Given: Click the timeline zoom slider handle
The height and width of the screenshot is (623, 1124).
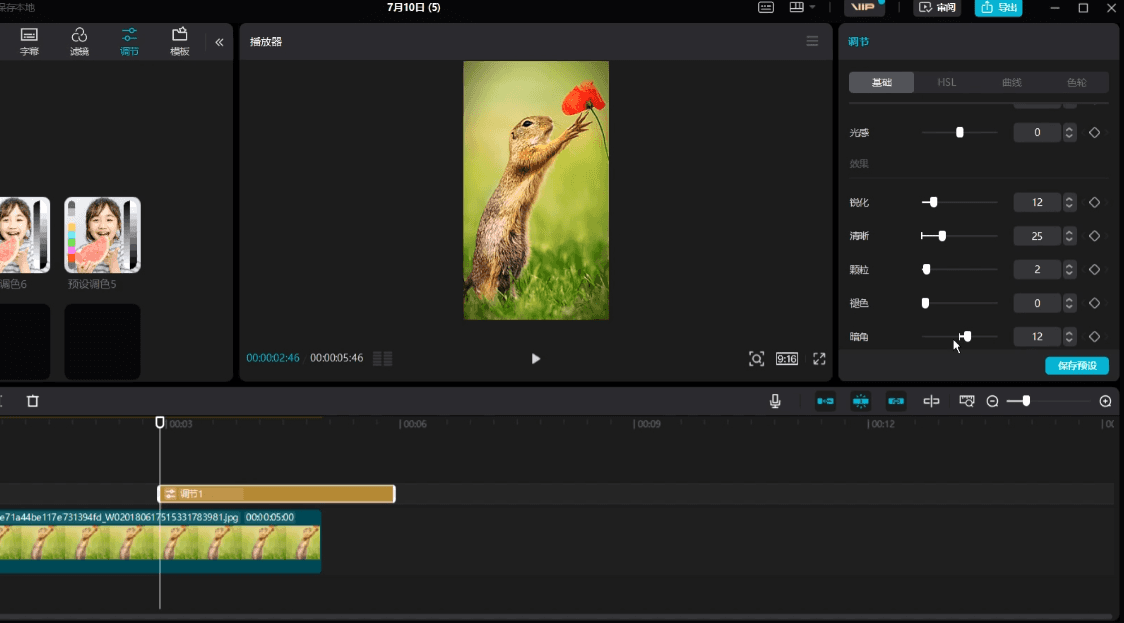Looking at the screenshot, I should tap(1026, 401).
